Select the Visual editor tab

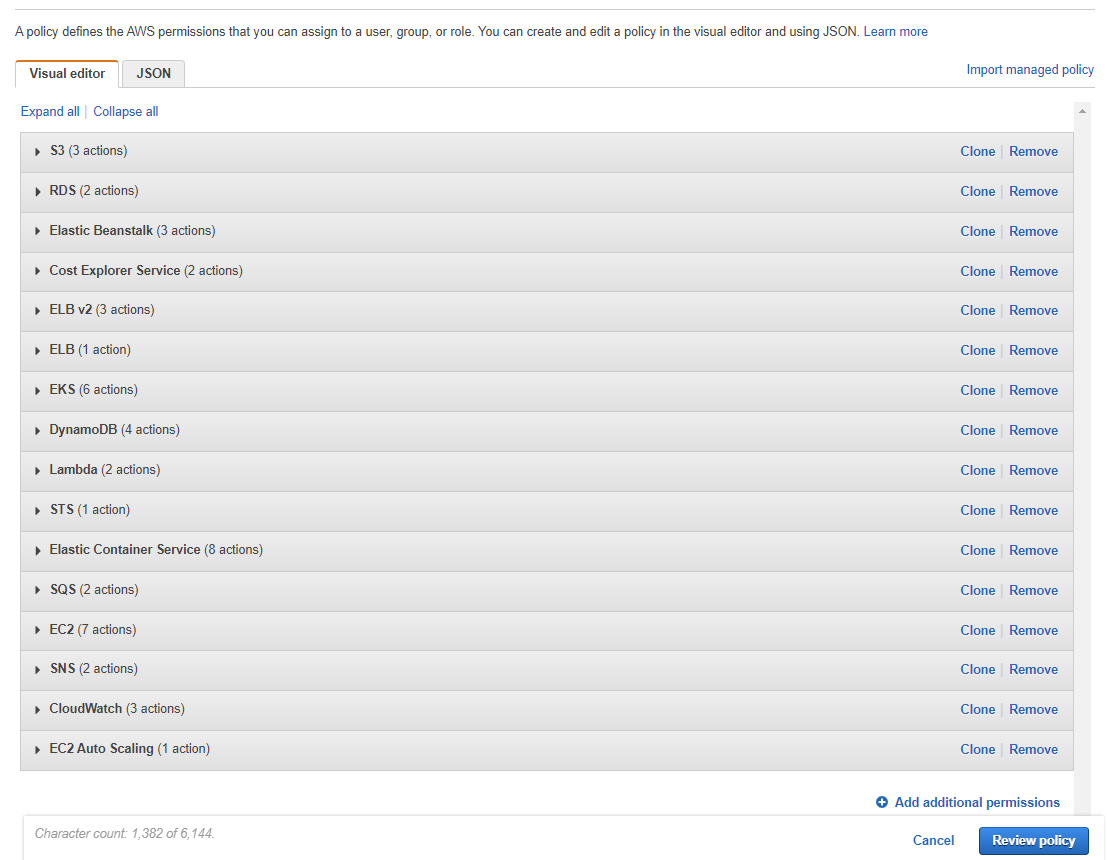67,73
